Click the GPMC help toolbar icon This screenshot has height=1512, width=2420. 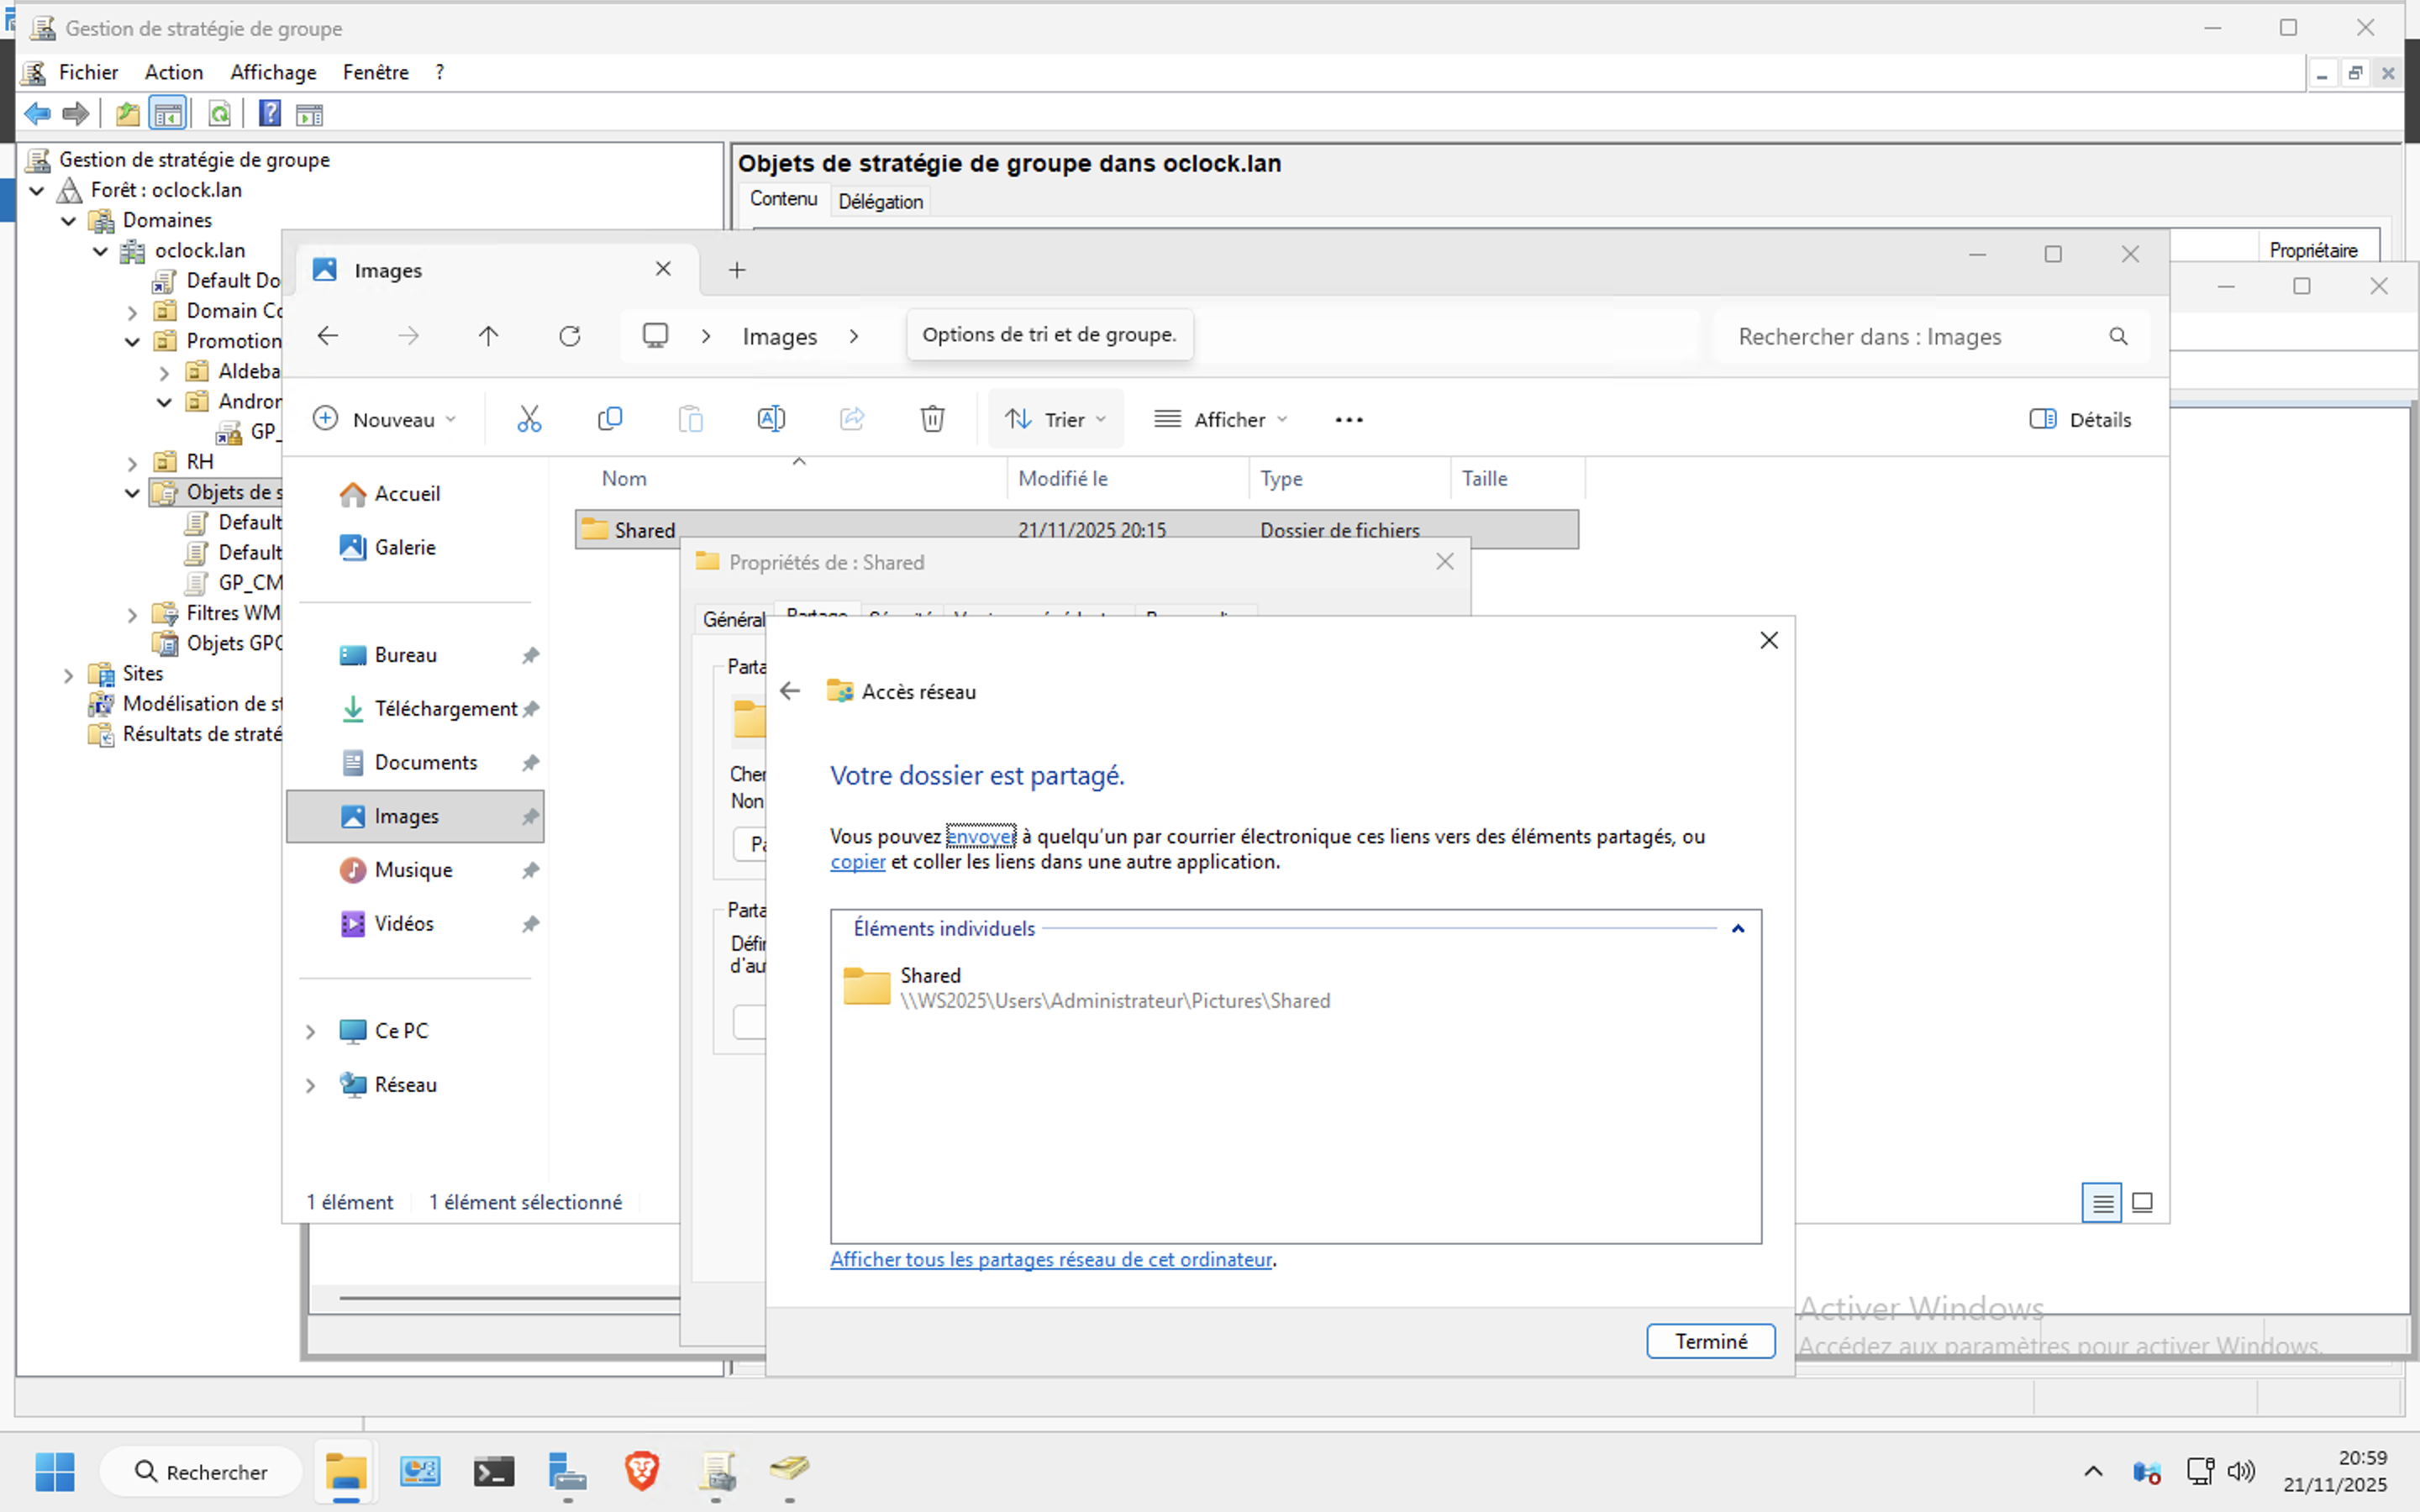click(x=269, y=114)
